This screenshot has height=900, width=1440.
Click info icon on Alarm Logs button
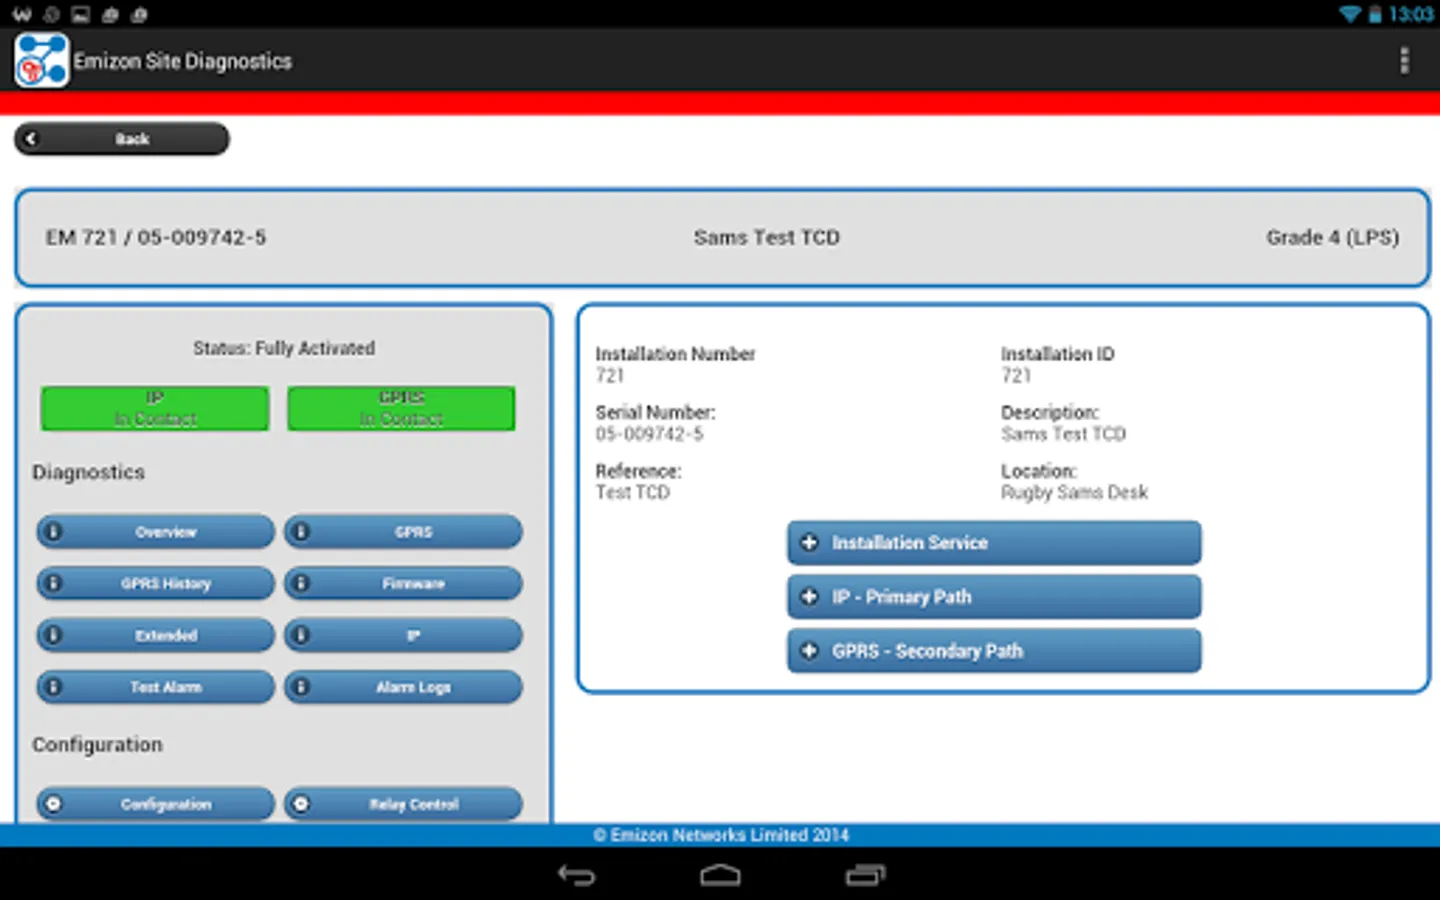pos(301,687)
